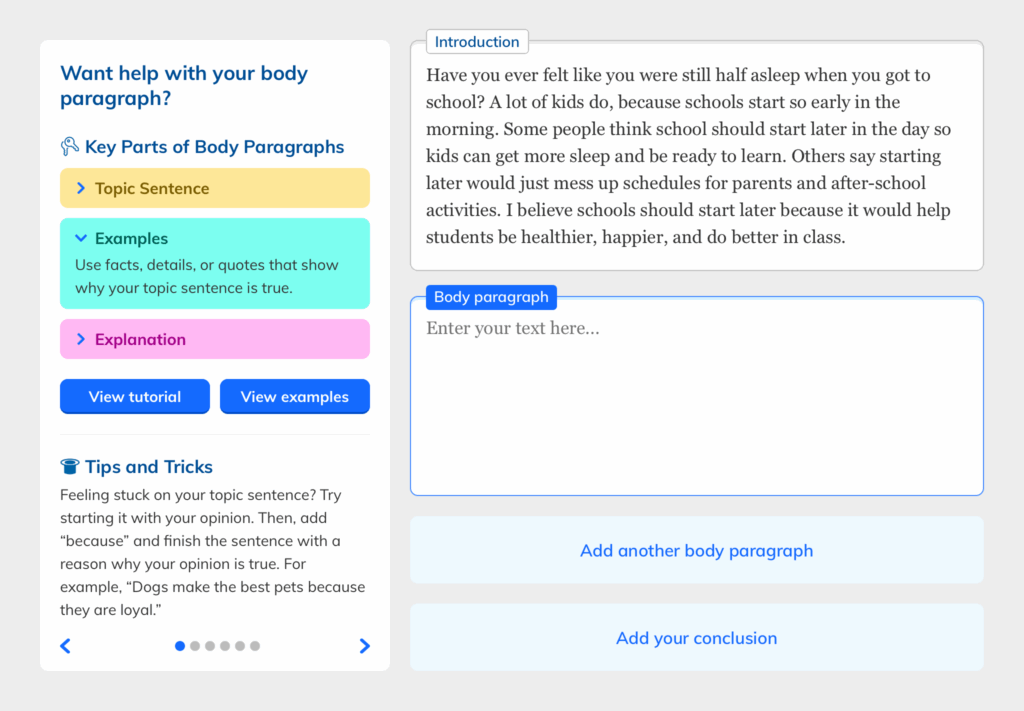The width and height of the screenshot is (1024, 711).
Task: Jump to the second tip pagination dot
Action: point(195,646)
